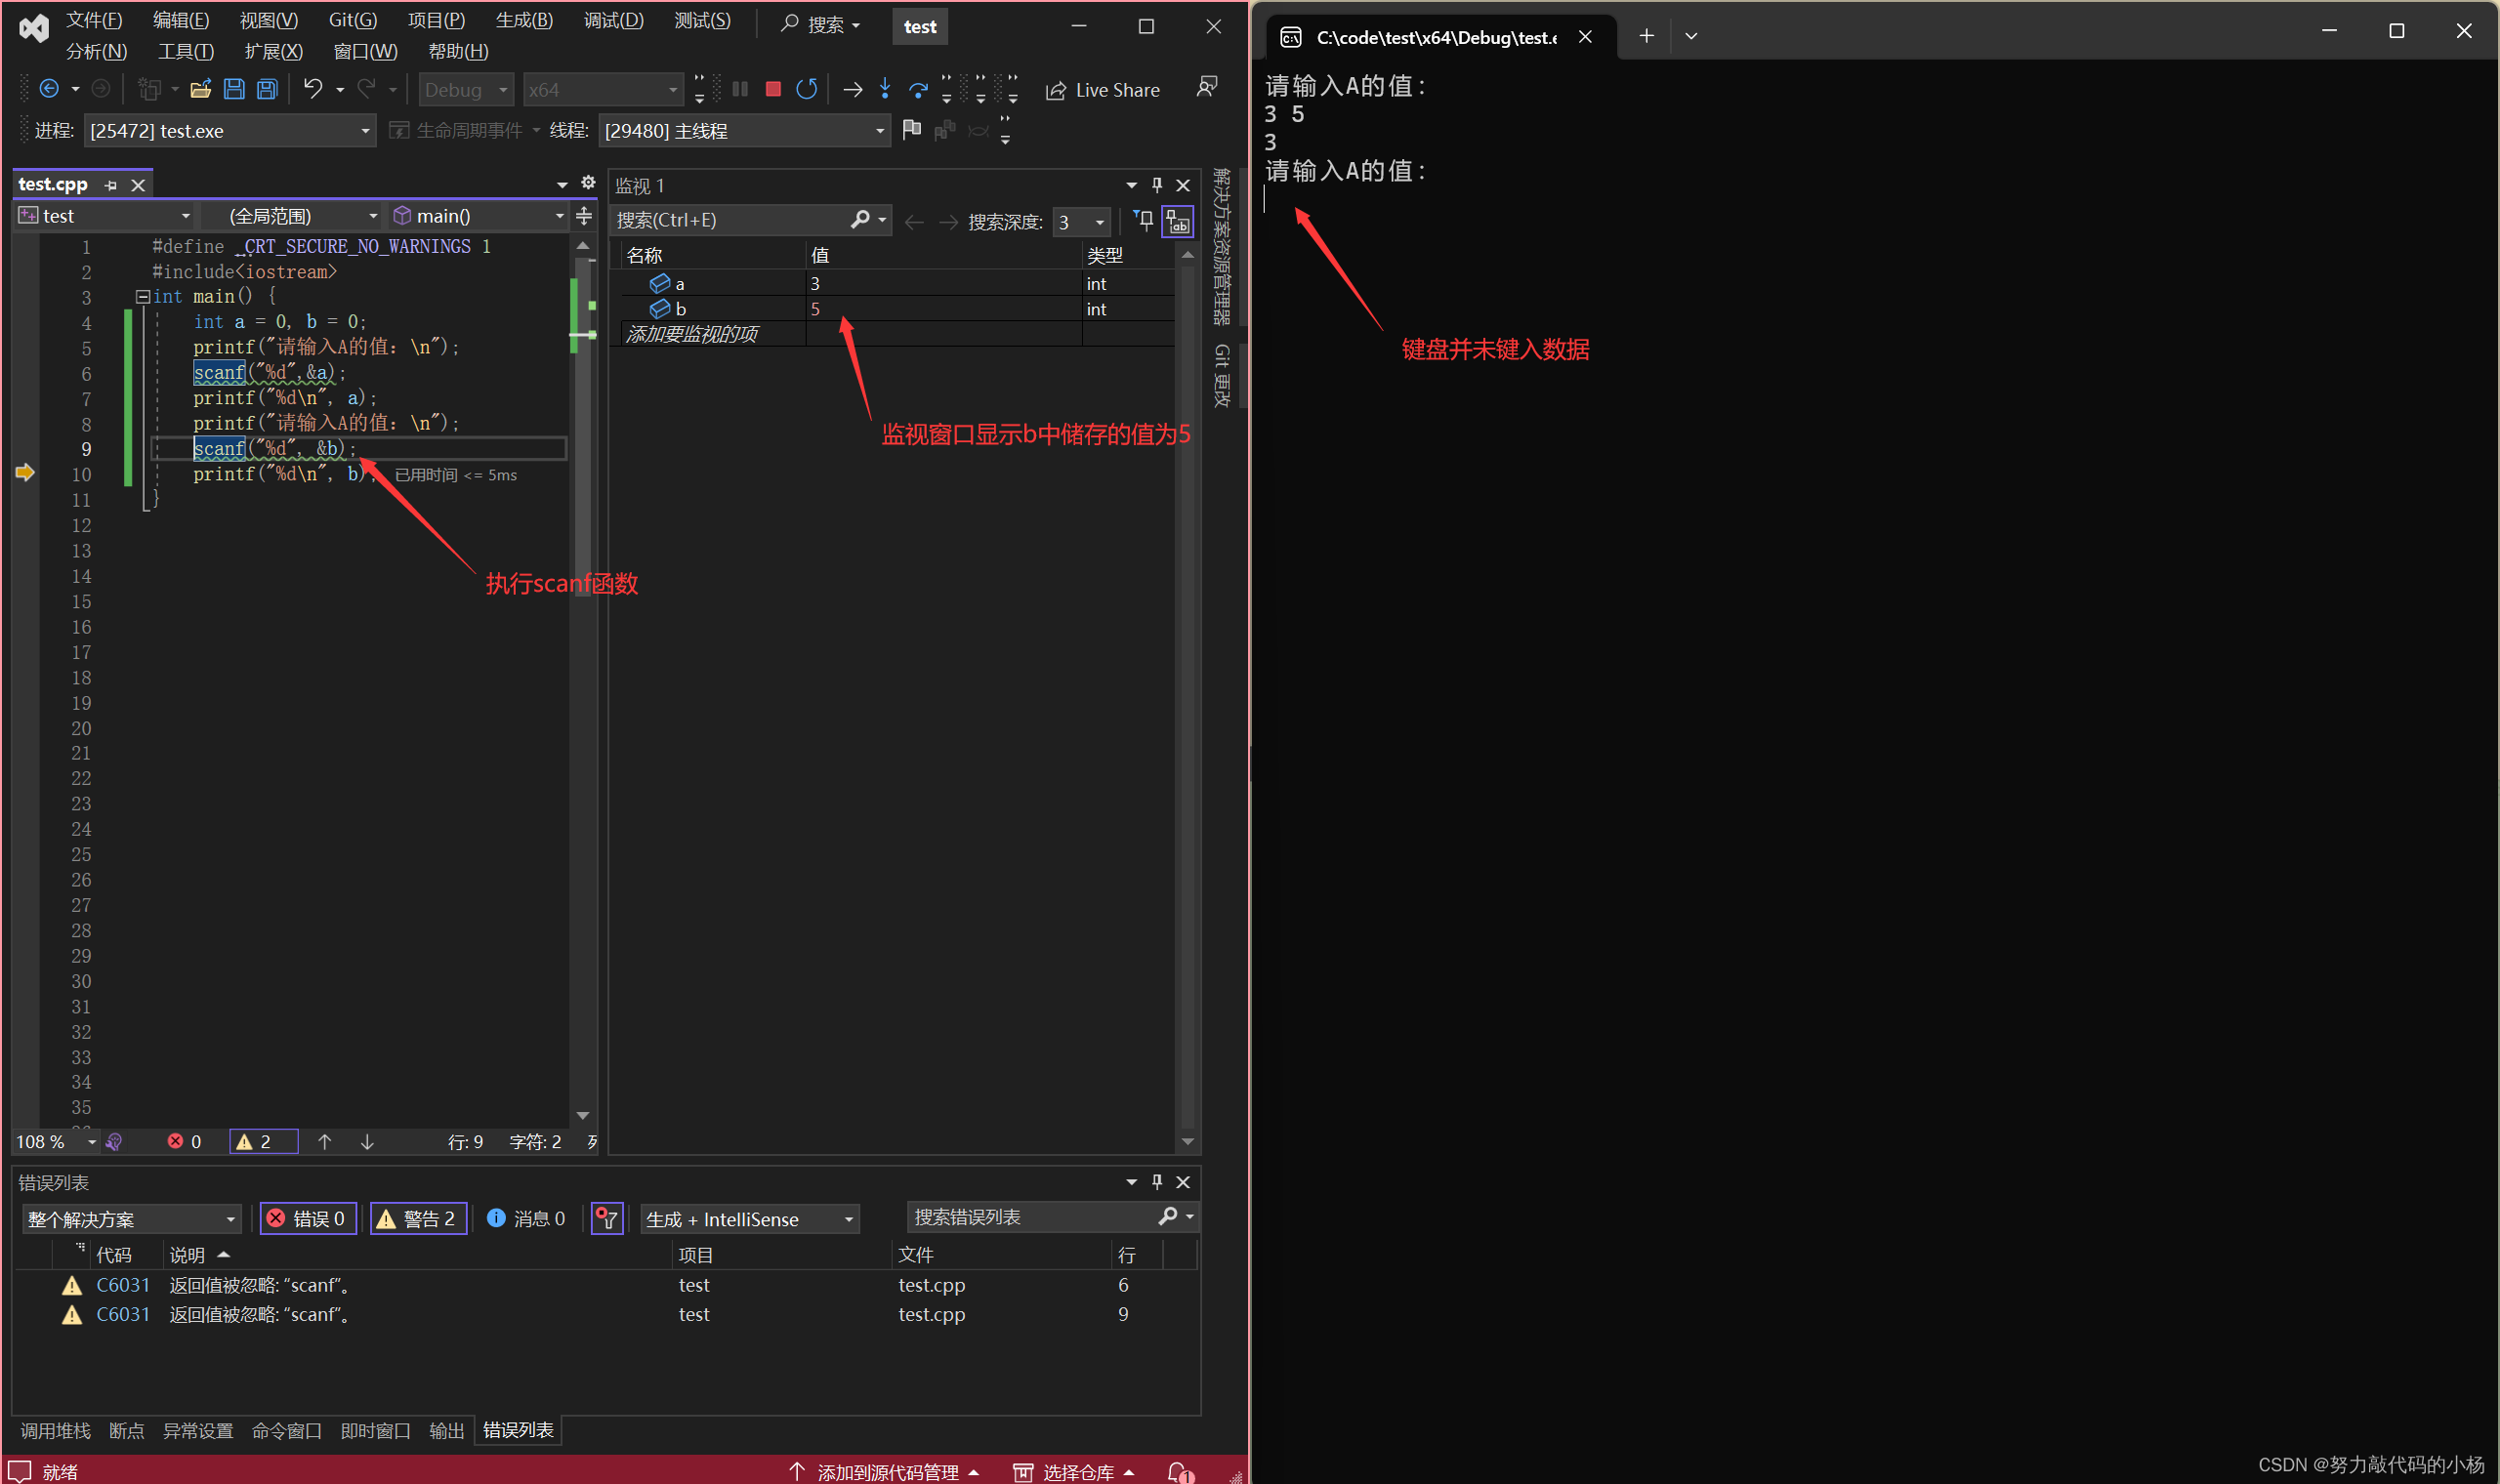Click Show Next Statement arrow icon

[x=852, y=89]
